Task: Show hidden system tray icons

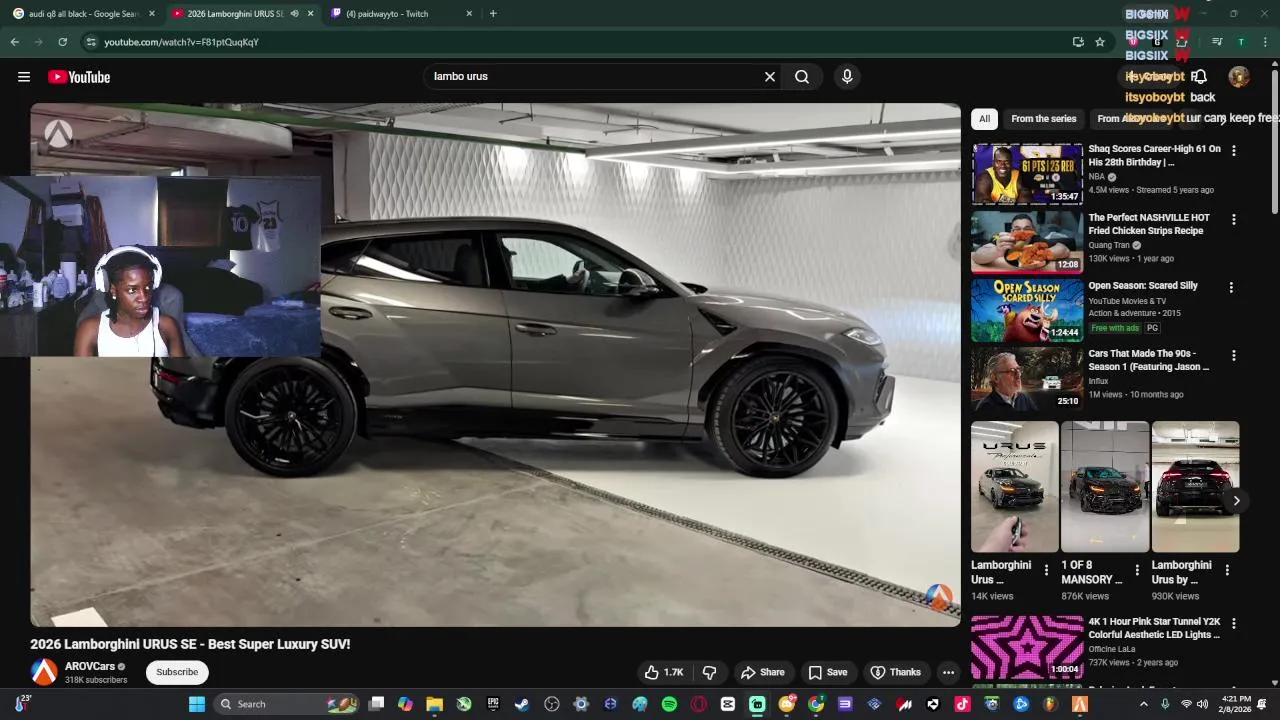Action: click(x=1144, y=704)
